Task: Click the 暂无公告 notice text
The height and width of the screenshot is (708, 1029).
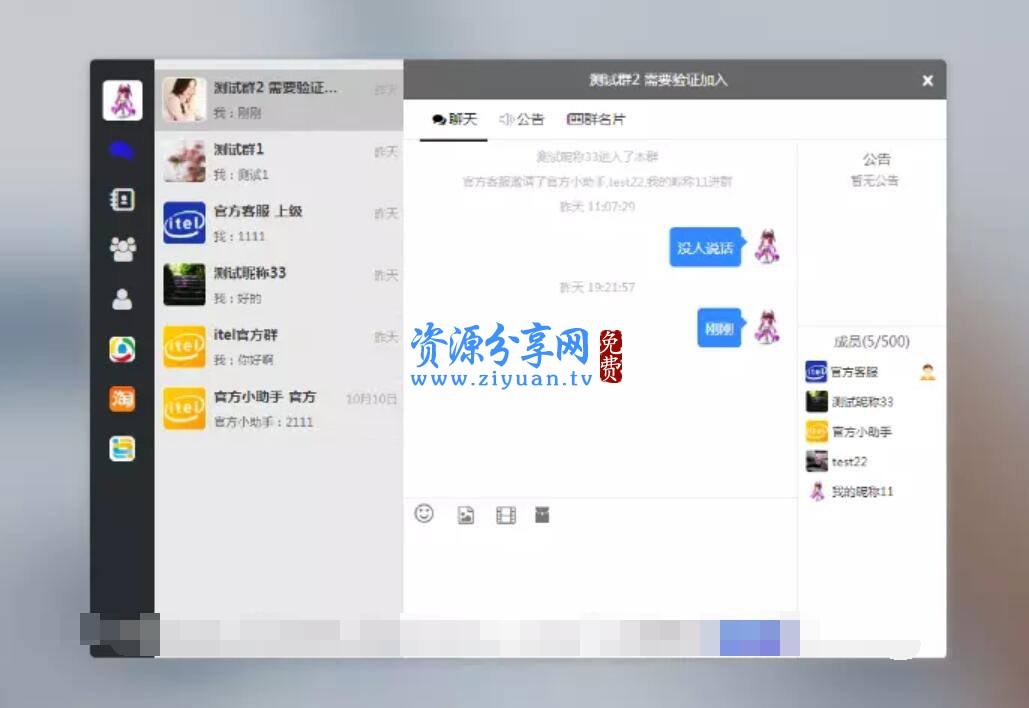Action: 875,180
